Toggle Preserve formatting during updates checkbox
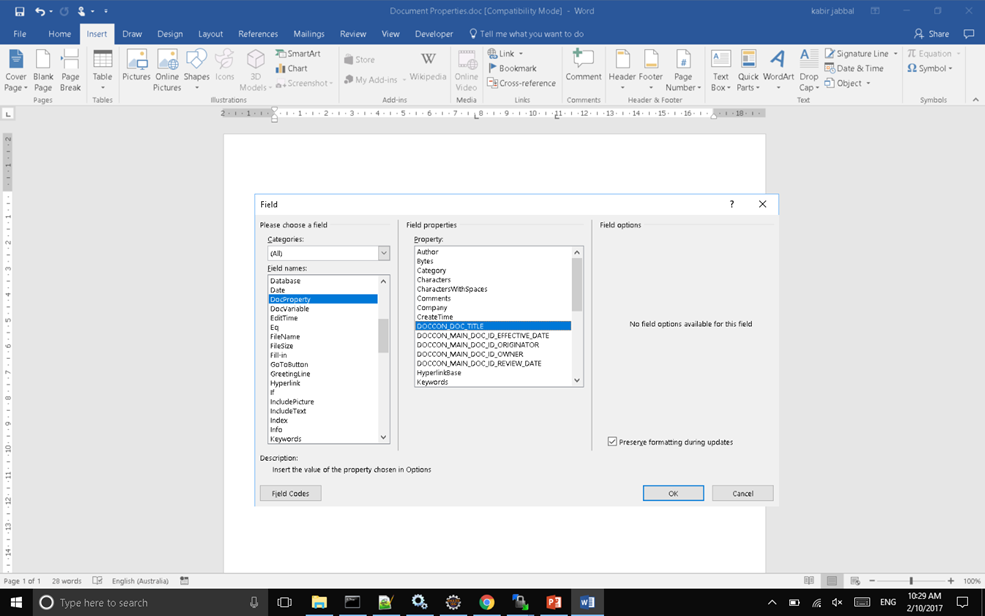Screen dimensions: 985x616 click(612, 441)
